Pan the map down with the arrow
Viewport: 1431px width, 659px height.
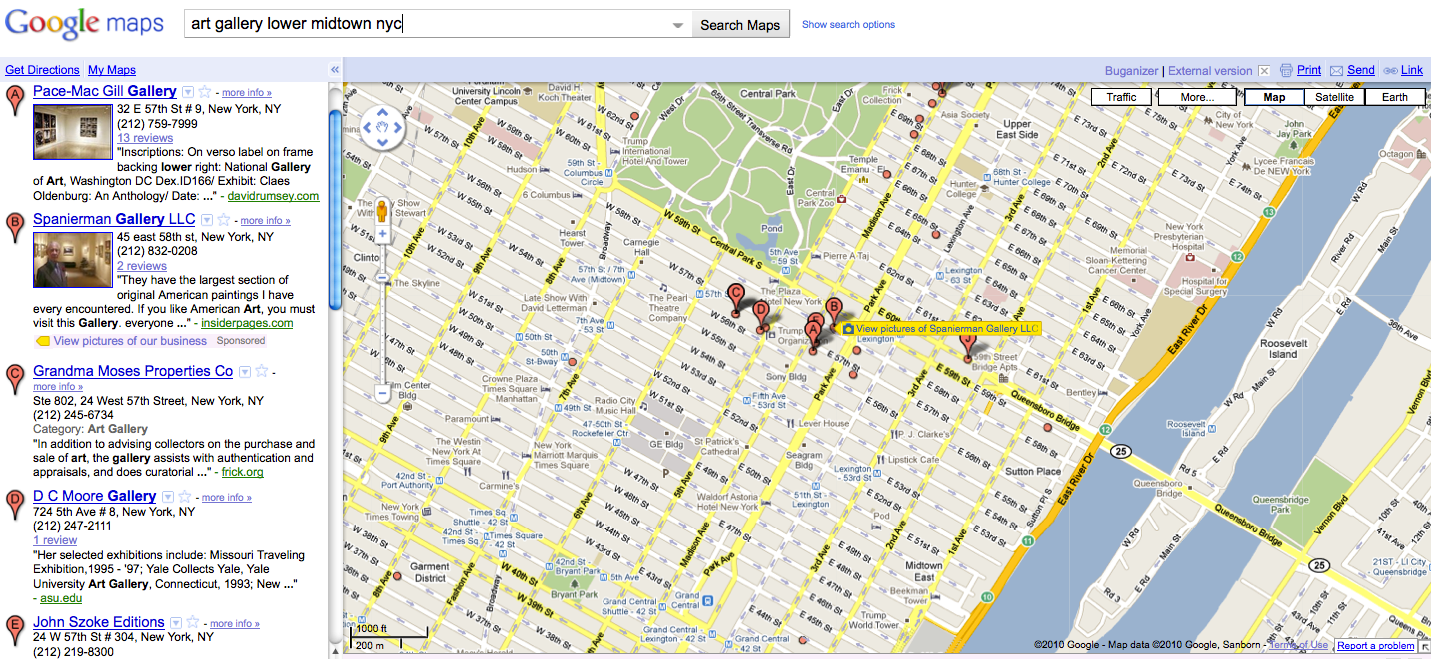382,143
